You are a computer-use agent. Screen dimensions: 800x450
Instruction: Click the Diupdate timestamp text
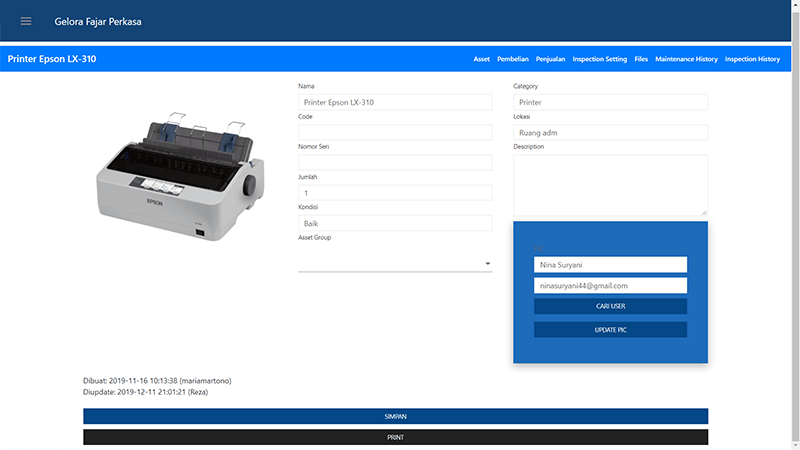pyautogui.click(x=145, y=392)
